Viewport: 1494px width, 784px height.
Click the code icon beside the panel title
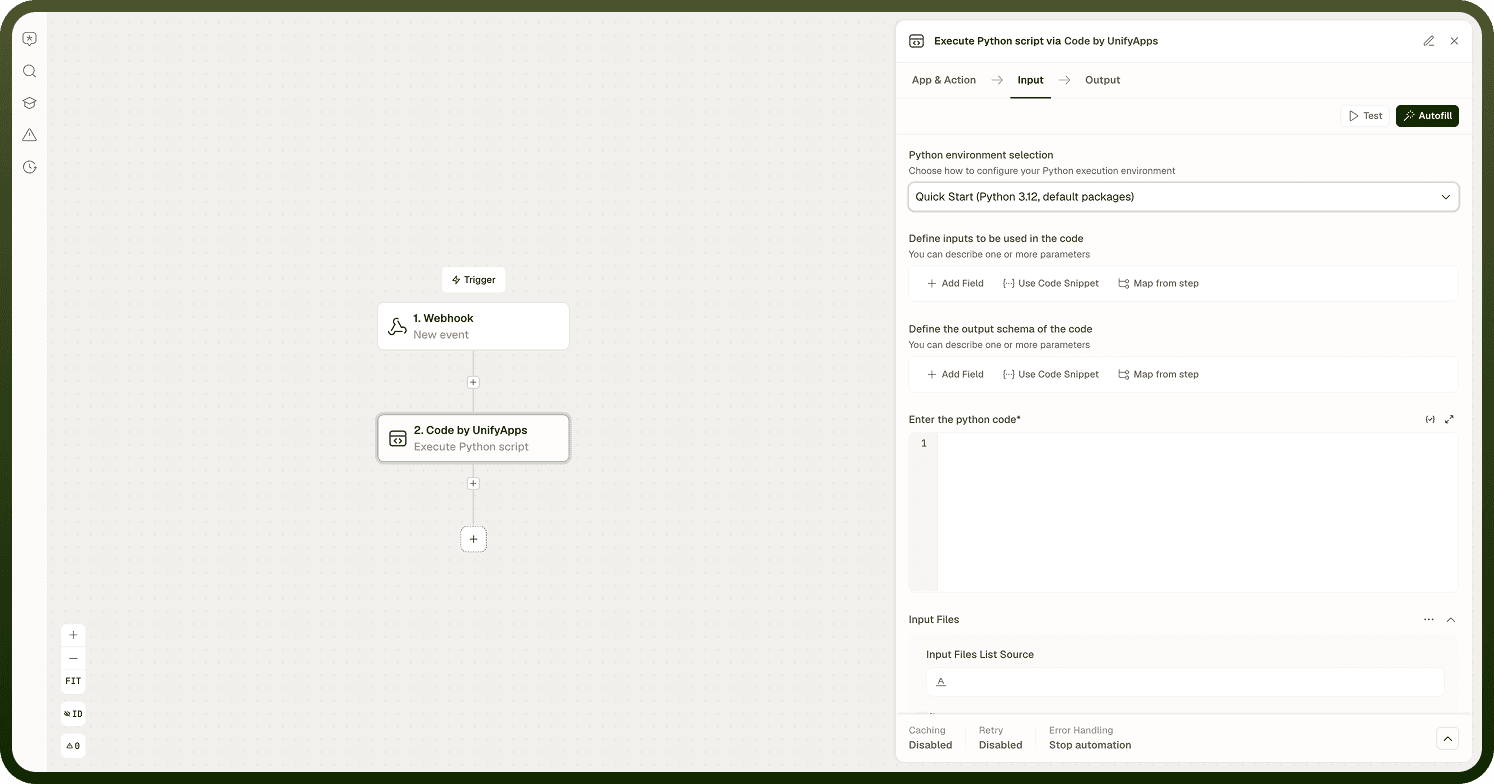916,41
